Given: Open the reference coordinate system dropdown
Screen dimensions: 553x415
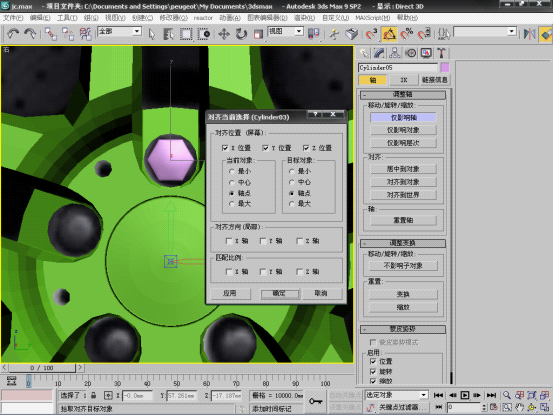Looking at the screenshot, I should pyautogui.click(x=286, y=31).
